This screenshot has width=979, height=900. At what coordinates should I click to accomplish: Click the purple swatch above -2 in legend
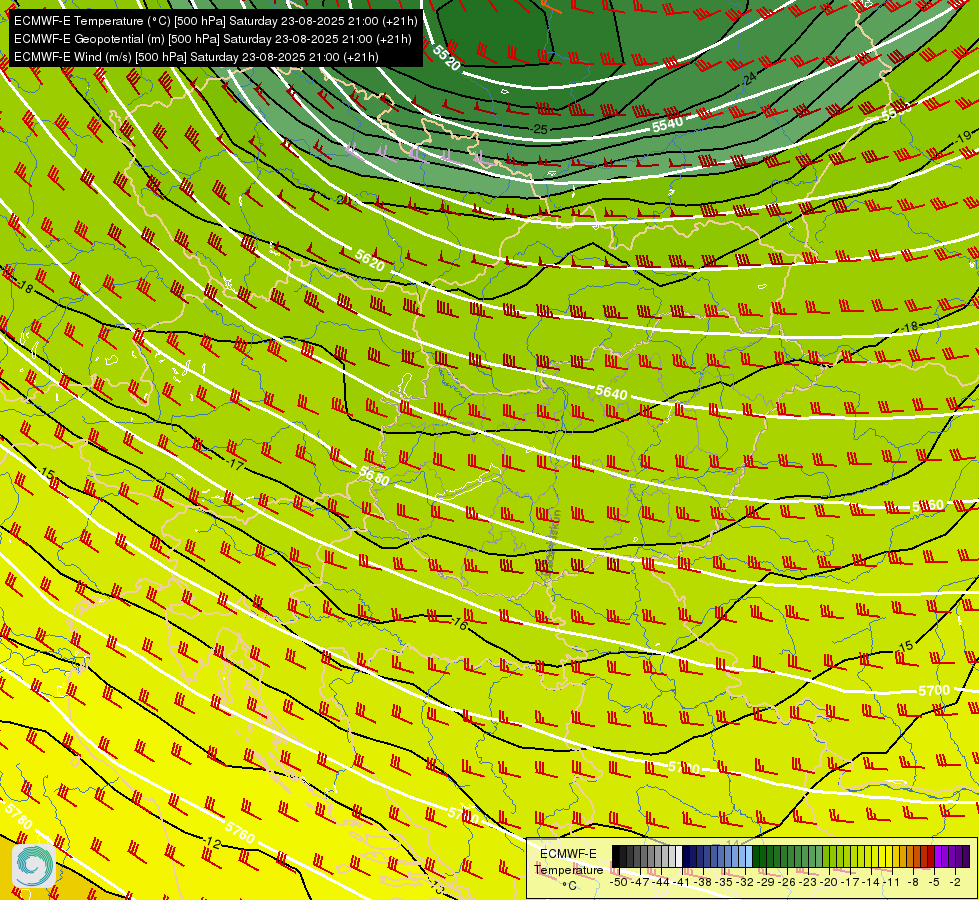[x=952, y=856]
